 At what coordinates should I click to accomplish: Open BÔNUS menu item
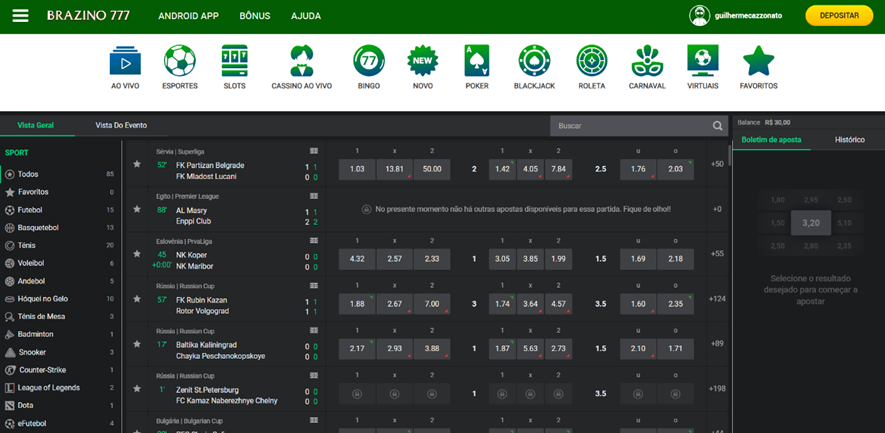[x=255, y=16]
